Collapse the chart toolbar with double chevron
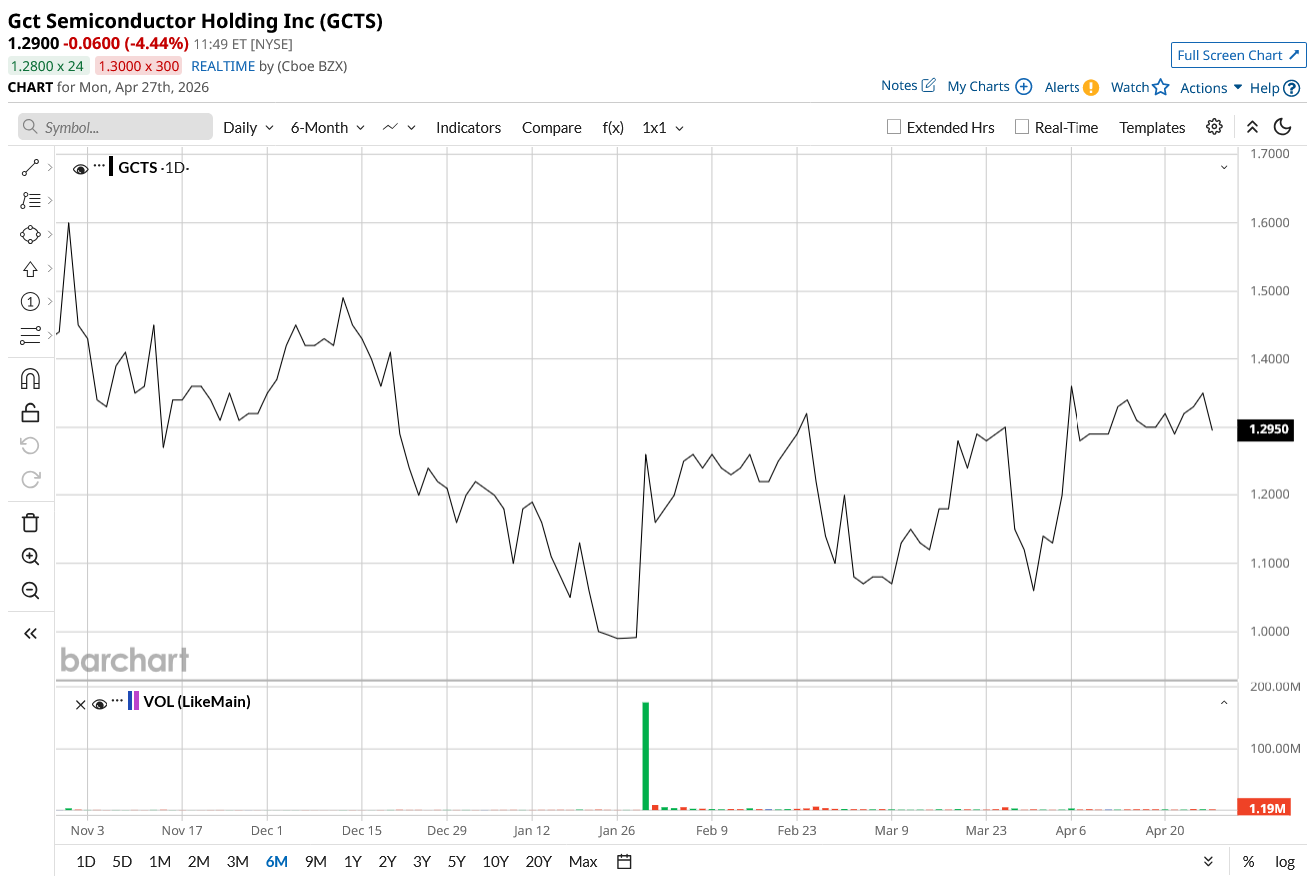The height and width of the screenshot is (876, 1308). click(x=1252, y=127)
